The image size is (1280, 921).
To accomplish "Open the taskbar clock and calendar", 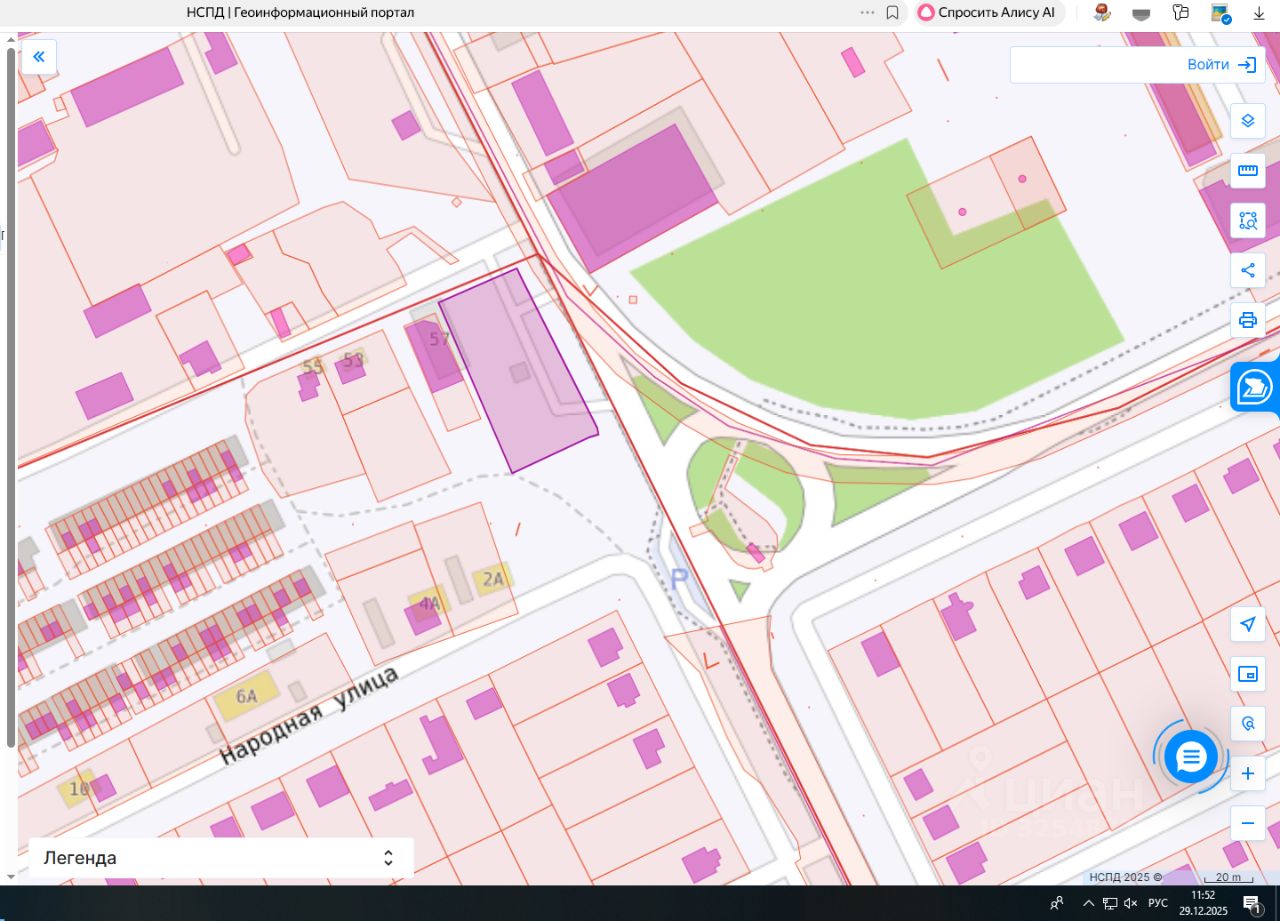I will coord(1204,904).
